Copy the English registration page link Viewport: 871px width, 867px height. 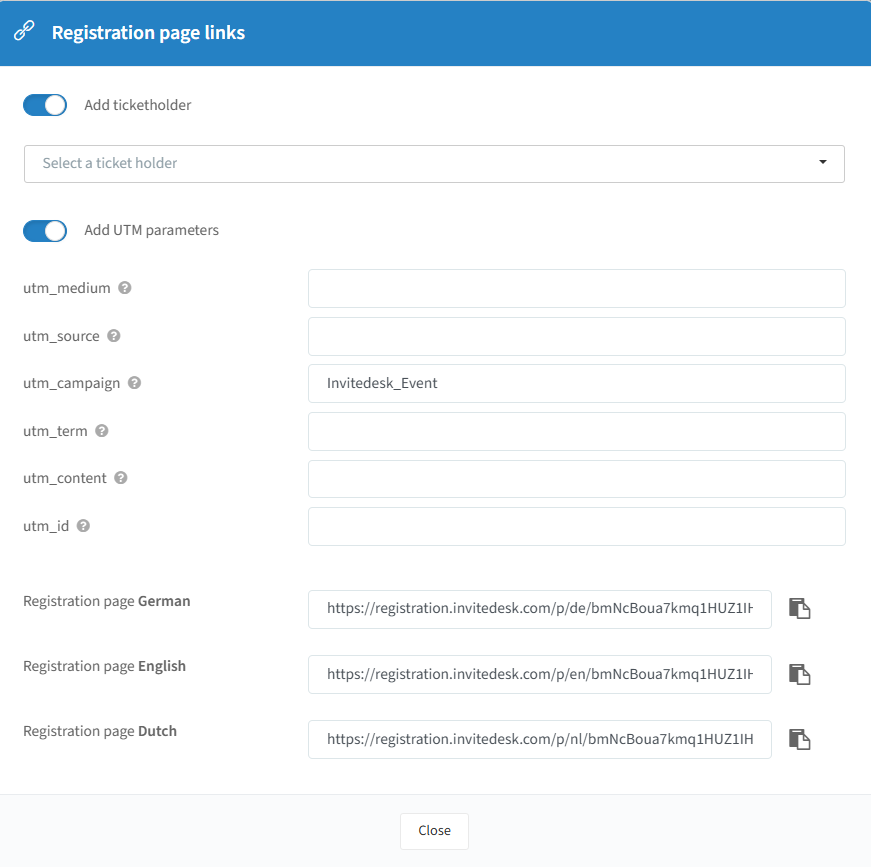799,674
